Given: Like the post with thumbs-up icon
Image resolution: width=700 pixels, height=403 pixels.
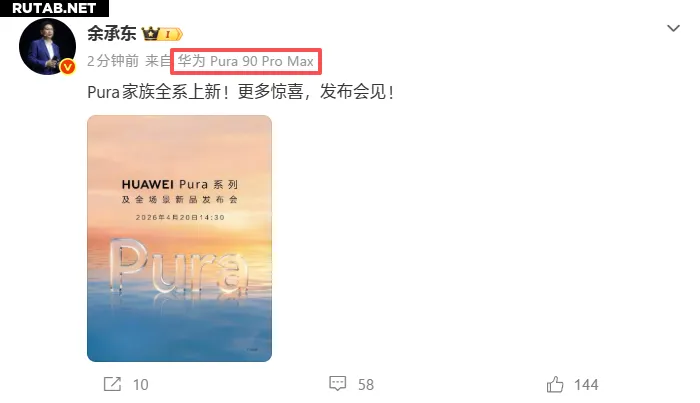Looking at the screenshot, I should point(555,384).
